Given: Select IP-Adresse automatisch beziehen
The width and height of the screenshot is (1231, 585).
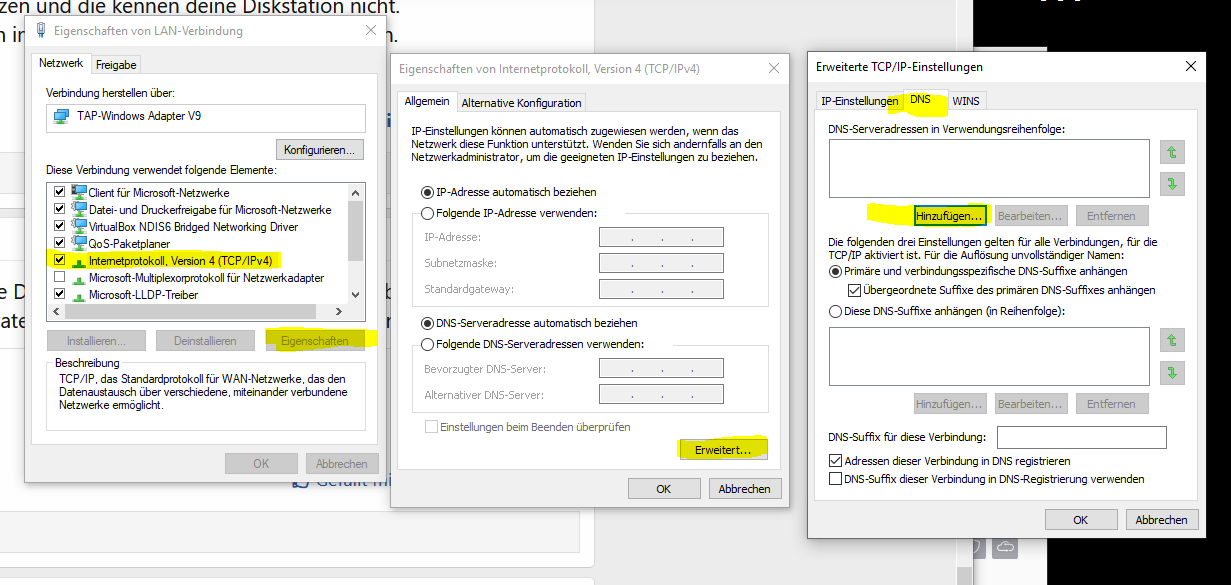Looking at the screenshot, I should pyautogui.click(x=428, y=191).
